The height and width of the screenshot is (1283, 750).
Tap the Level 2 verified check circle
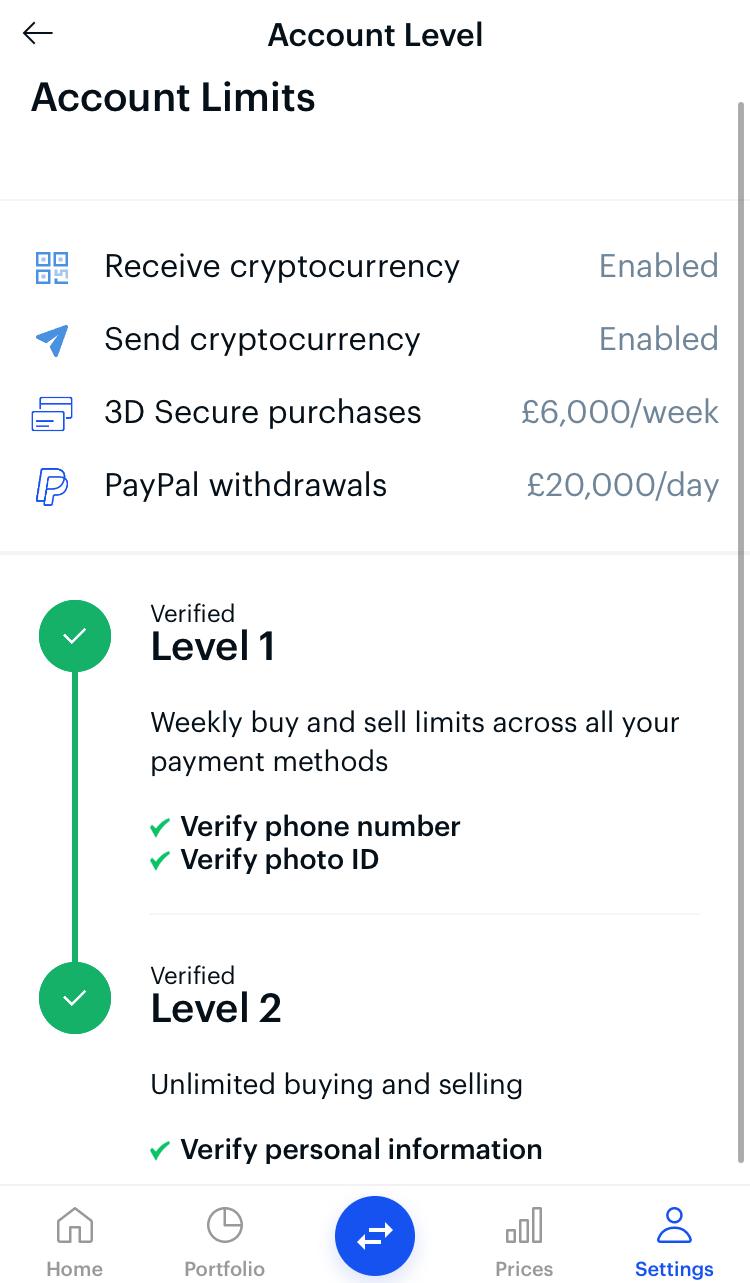pos(74,998)
